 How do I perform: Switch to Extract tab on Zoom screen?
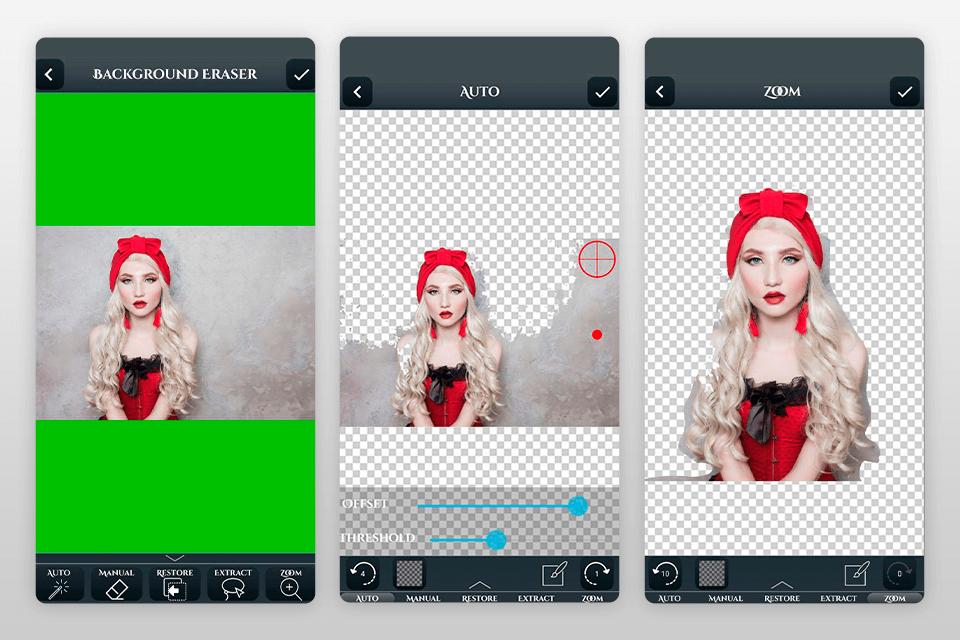(x=838, y=598)
